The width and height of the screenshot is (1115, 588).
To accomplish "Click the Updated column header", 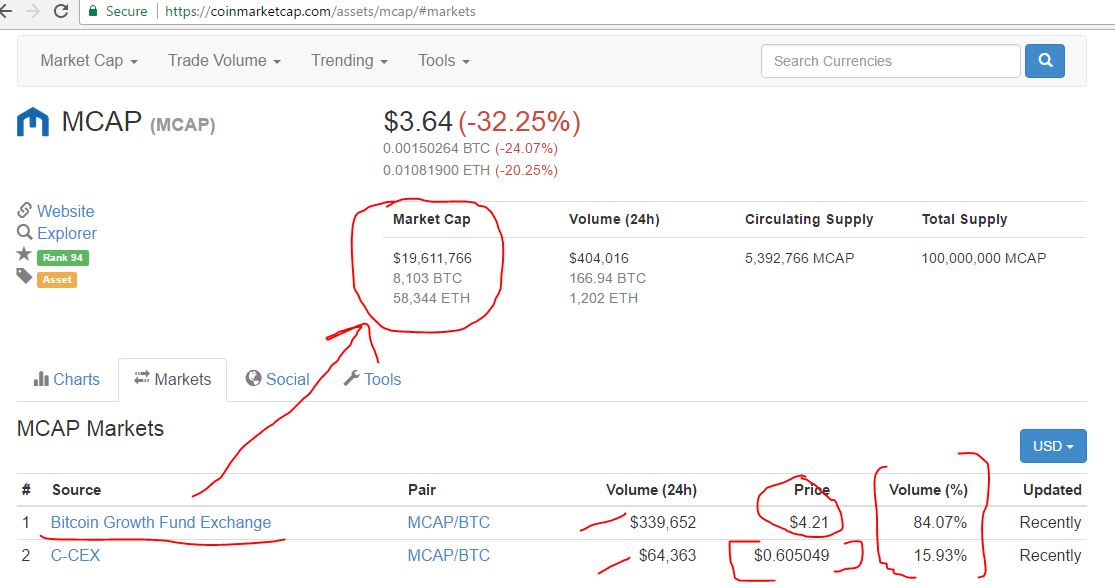I will pos(1052,490).
